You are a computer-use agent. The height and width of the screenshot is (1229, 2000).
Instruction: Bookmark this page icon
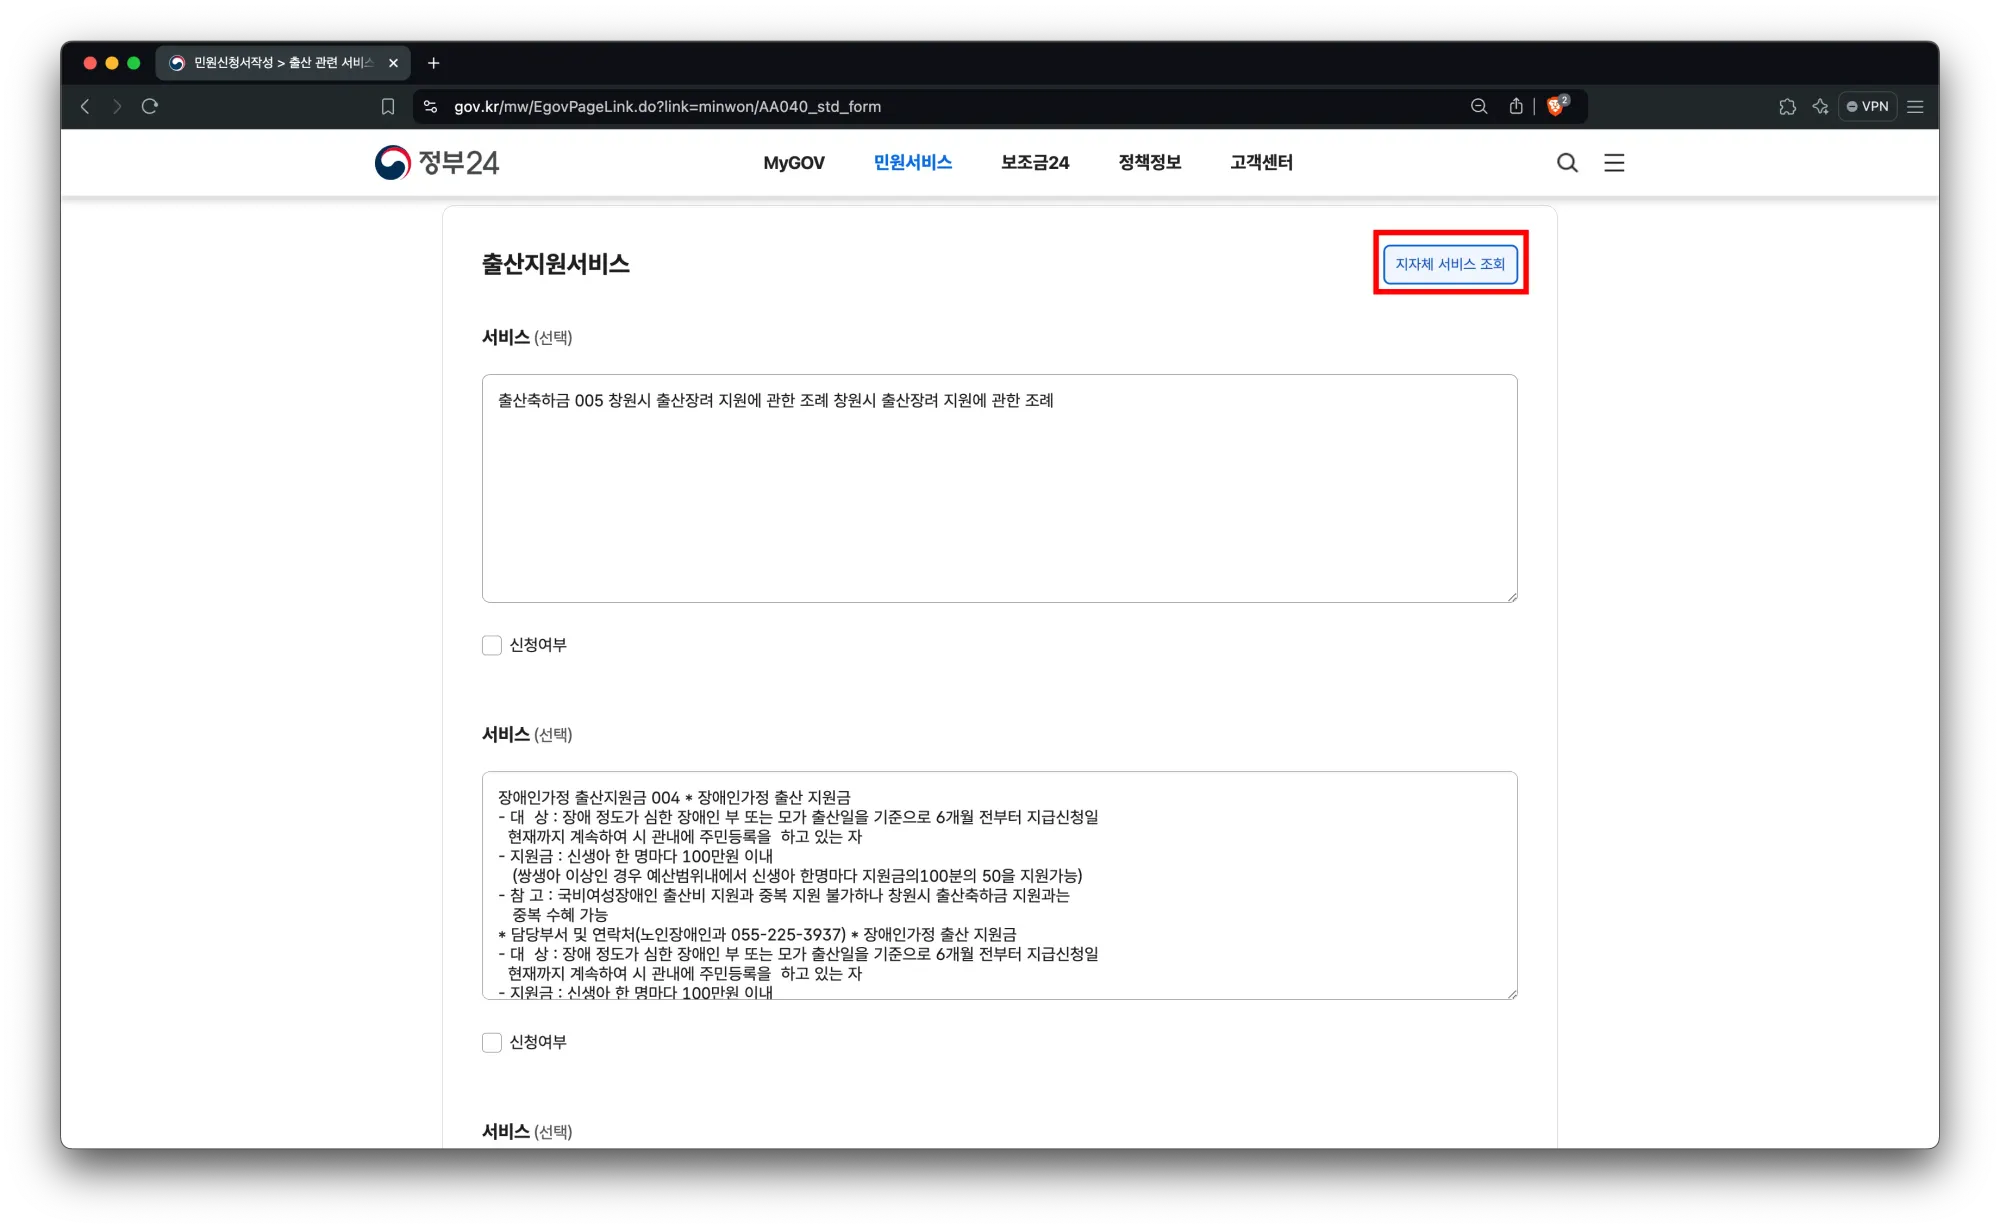[x=388, y=106]
